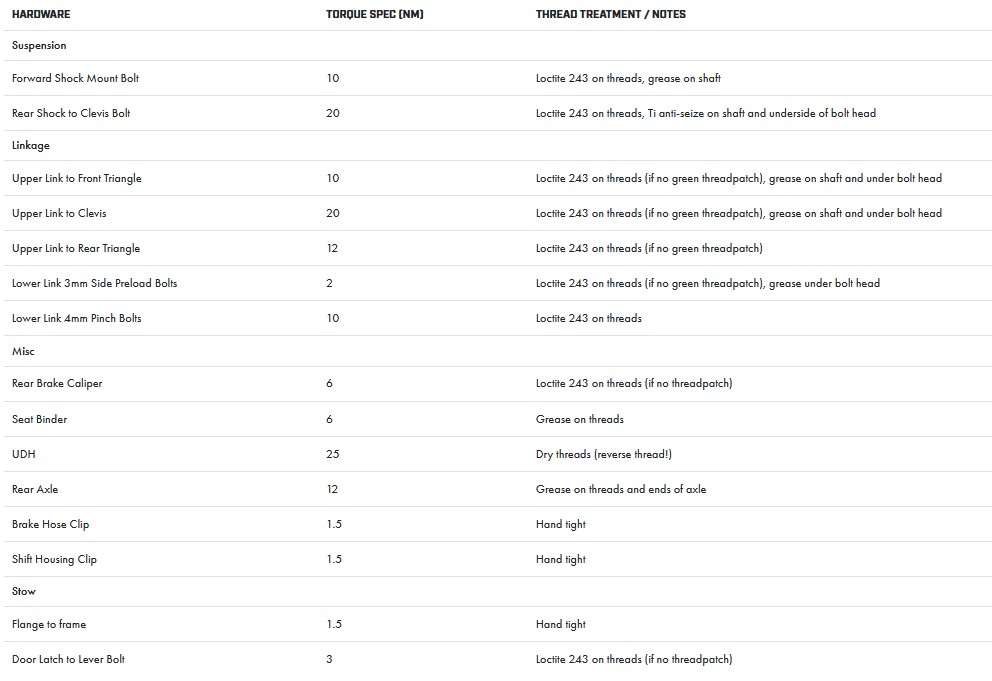Select the Flange to frame row label
The image size is (992, 681).
pyautogui.click(x=49, y=624)
